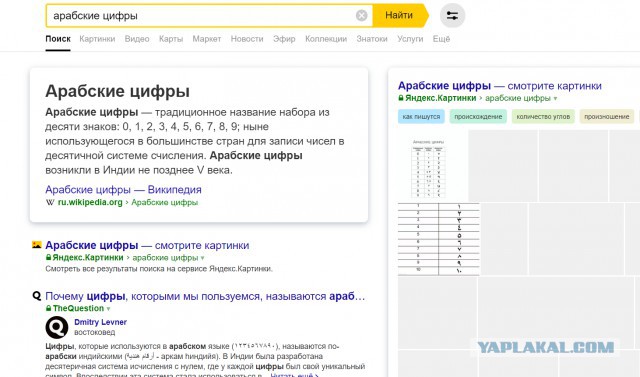Expand dropdown arrow next to TheQuestion

pyautogui.click(x=108, y=309)
